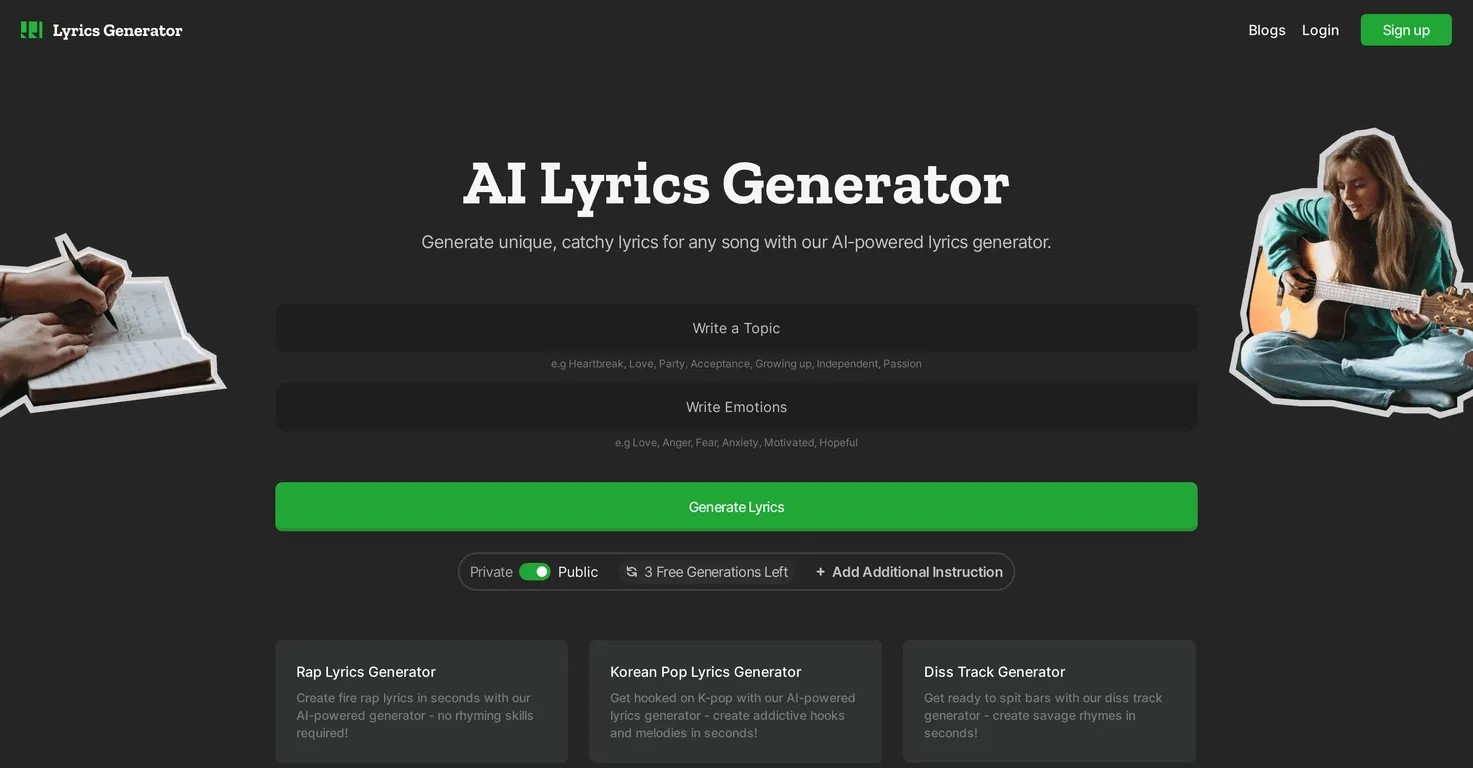Click the green Sign up button
This screenshot has width=1473, height=768.
[1406, 30]
